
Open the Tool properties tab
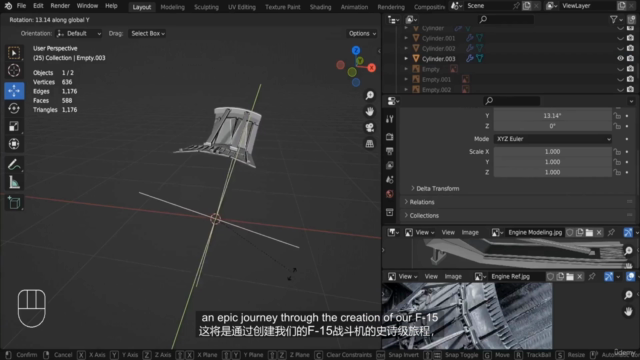[390, 119]
